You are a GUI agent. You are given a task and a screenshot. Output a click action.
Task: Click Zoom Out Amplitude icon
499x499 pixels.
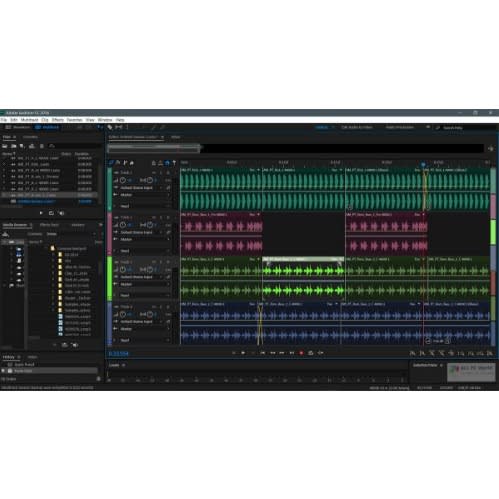[422, 353]
